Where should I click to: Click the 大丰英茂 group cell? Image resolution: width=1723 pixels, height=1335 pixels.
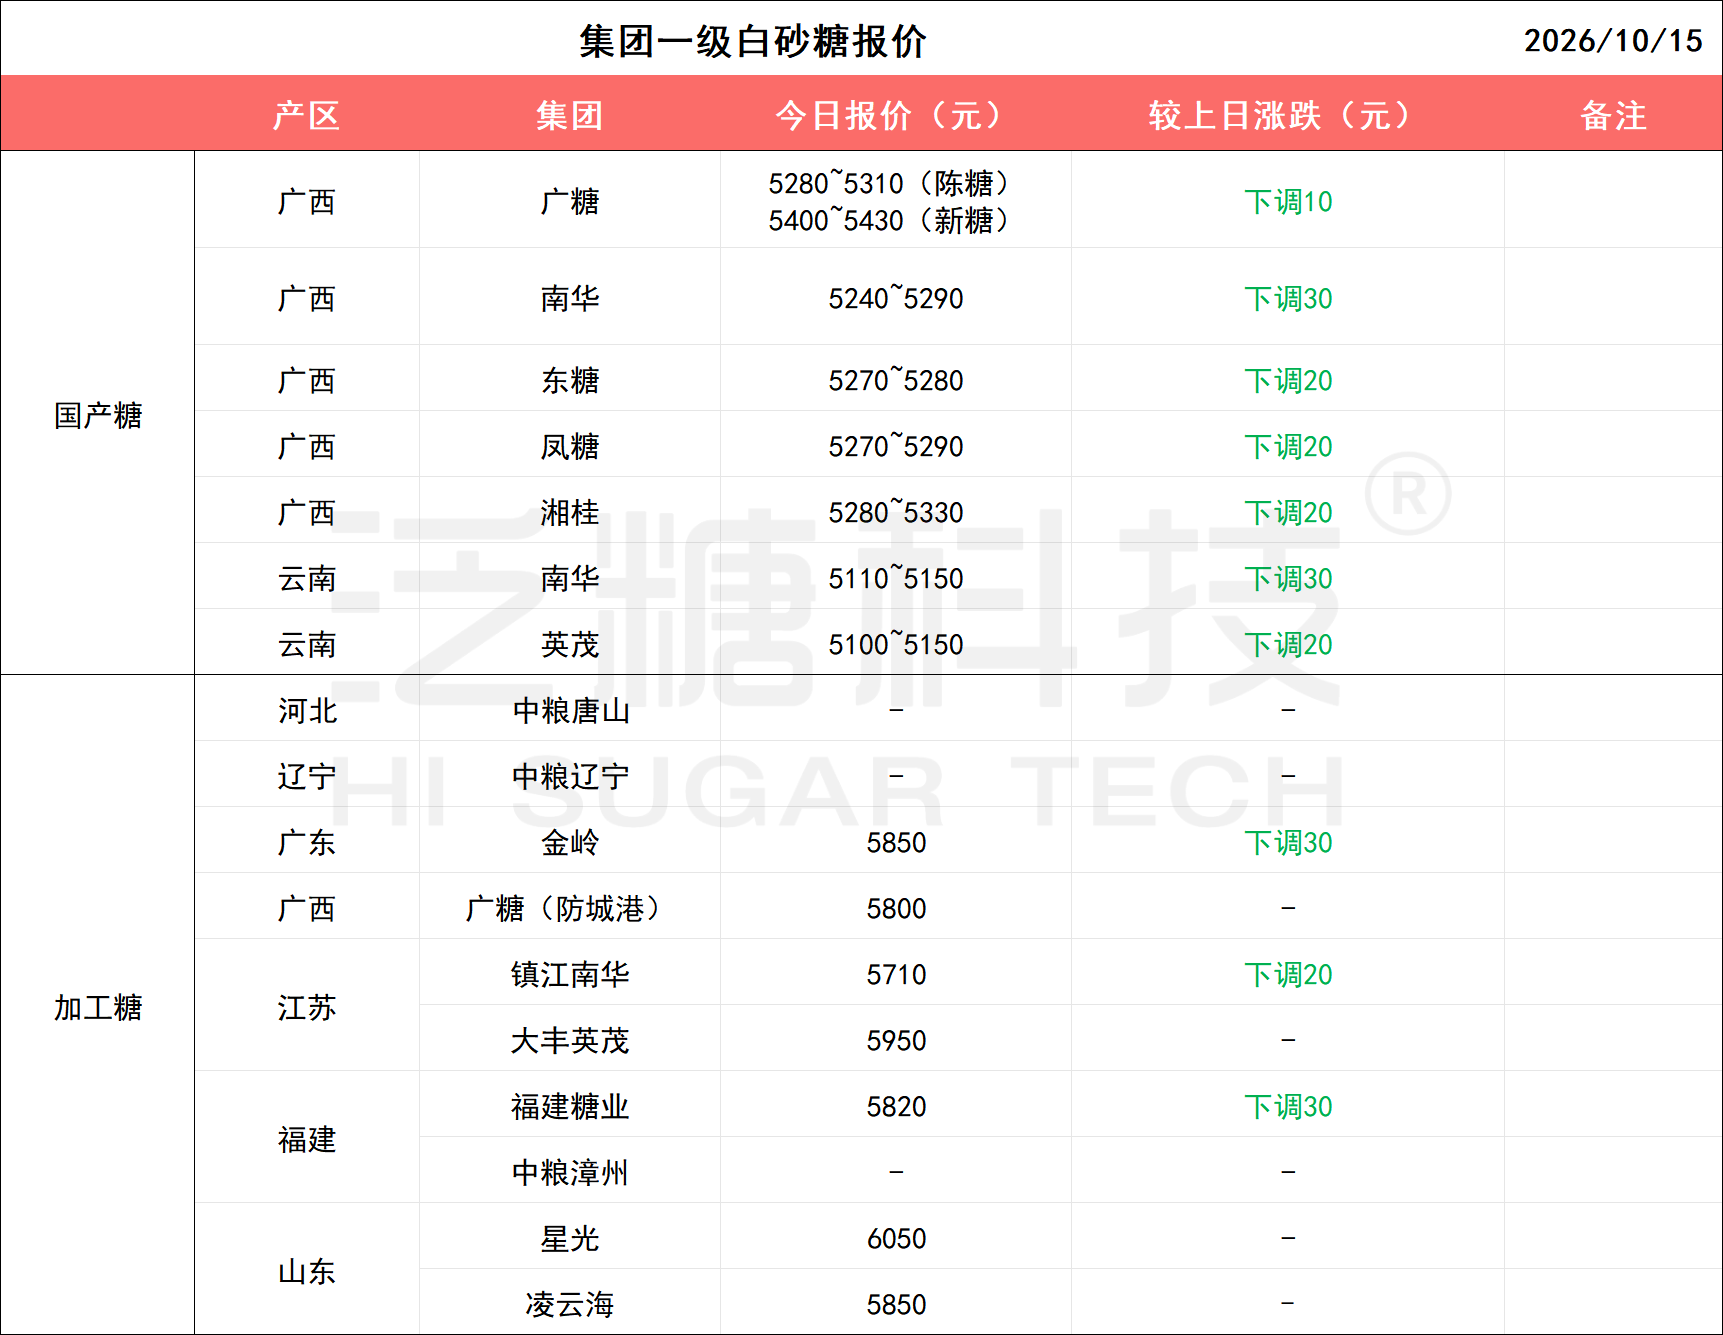569,1040
